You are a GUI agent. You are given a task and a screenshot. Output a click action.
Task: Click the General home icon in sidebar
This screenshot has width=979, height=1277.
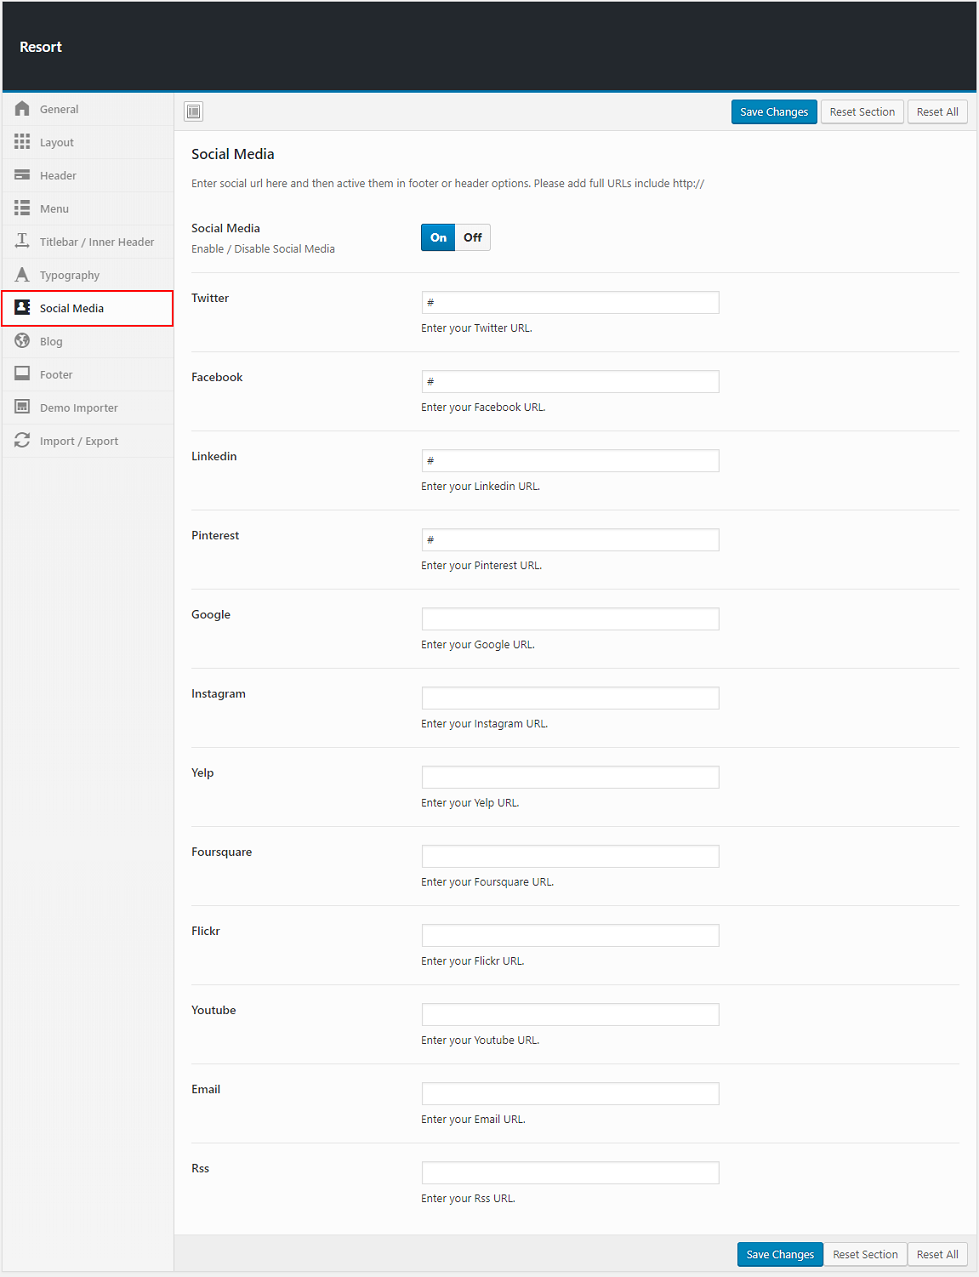22,109
